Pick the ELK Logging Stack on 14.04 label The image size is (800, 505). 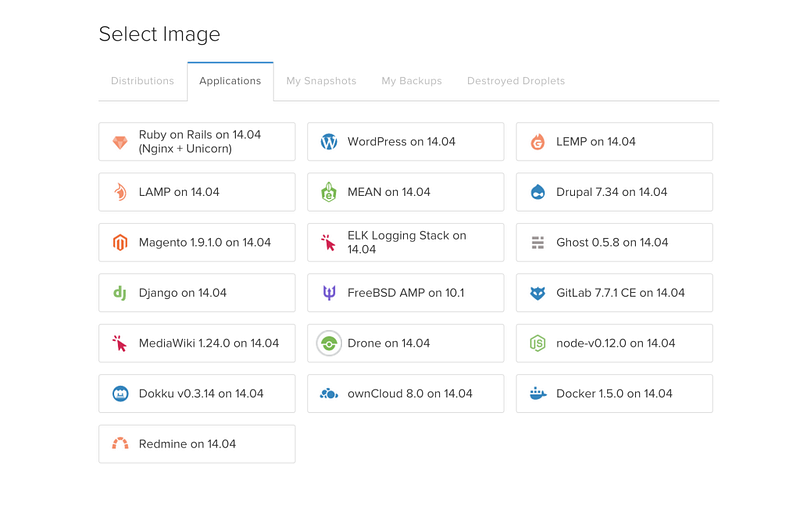coord(407,243)
